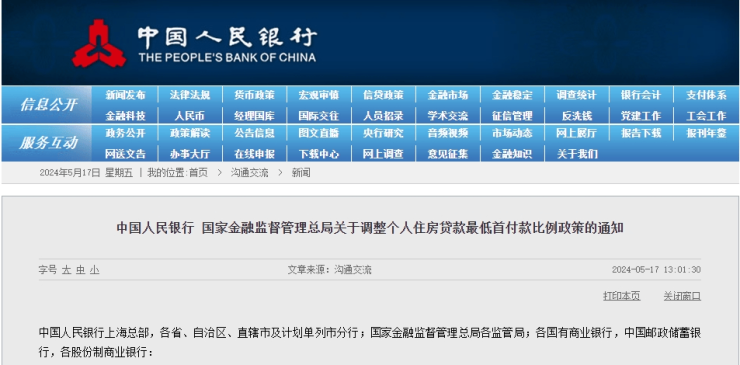Click the 关闭窗口 close window link
This screenshot has height=365, width=740.
pos(682,296)
